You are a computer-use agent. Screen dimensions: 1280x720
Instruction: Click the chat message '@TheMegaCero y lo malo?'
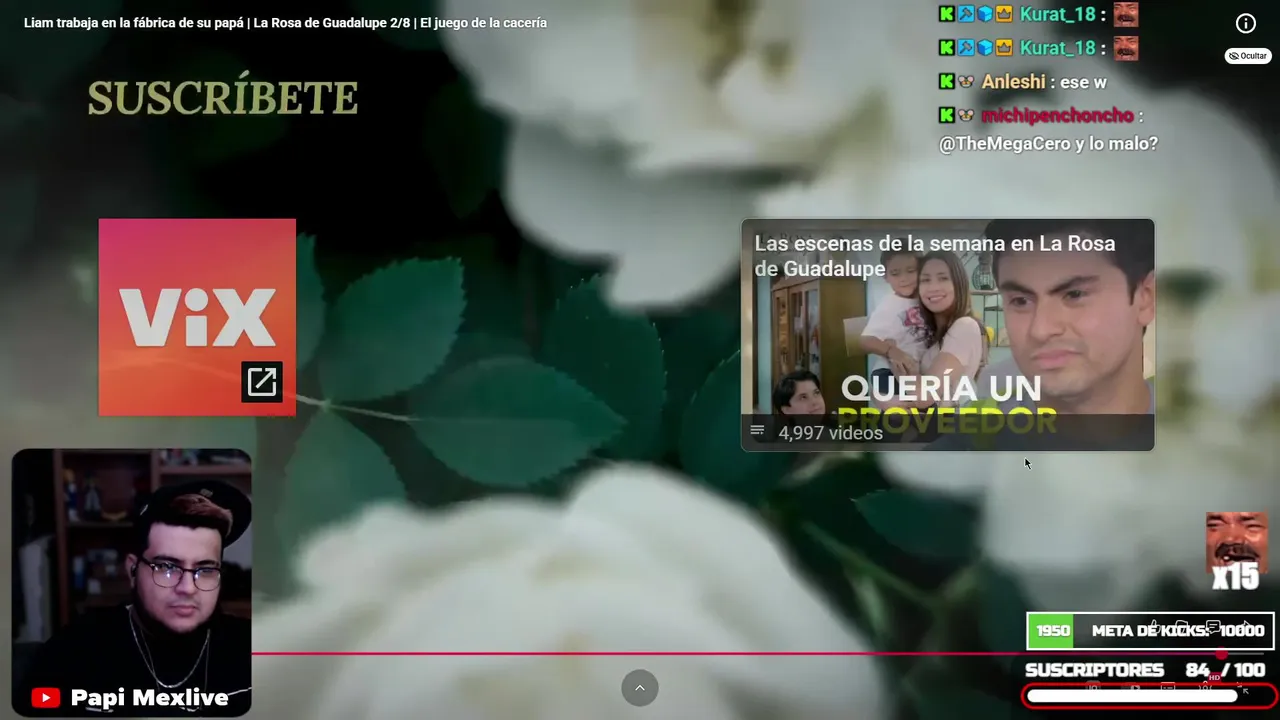1048,144
